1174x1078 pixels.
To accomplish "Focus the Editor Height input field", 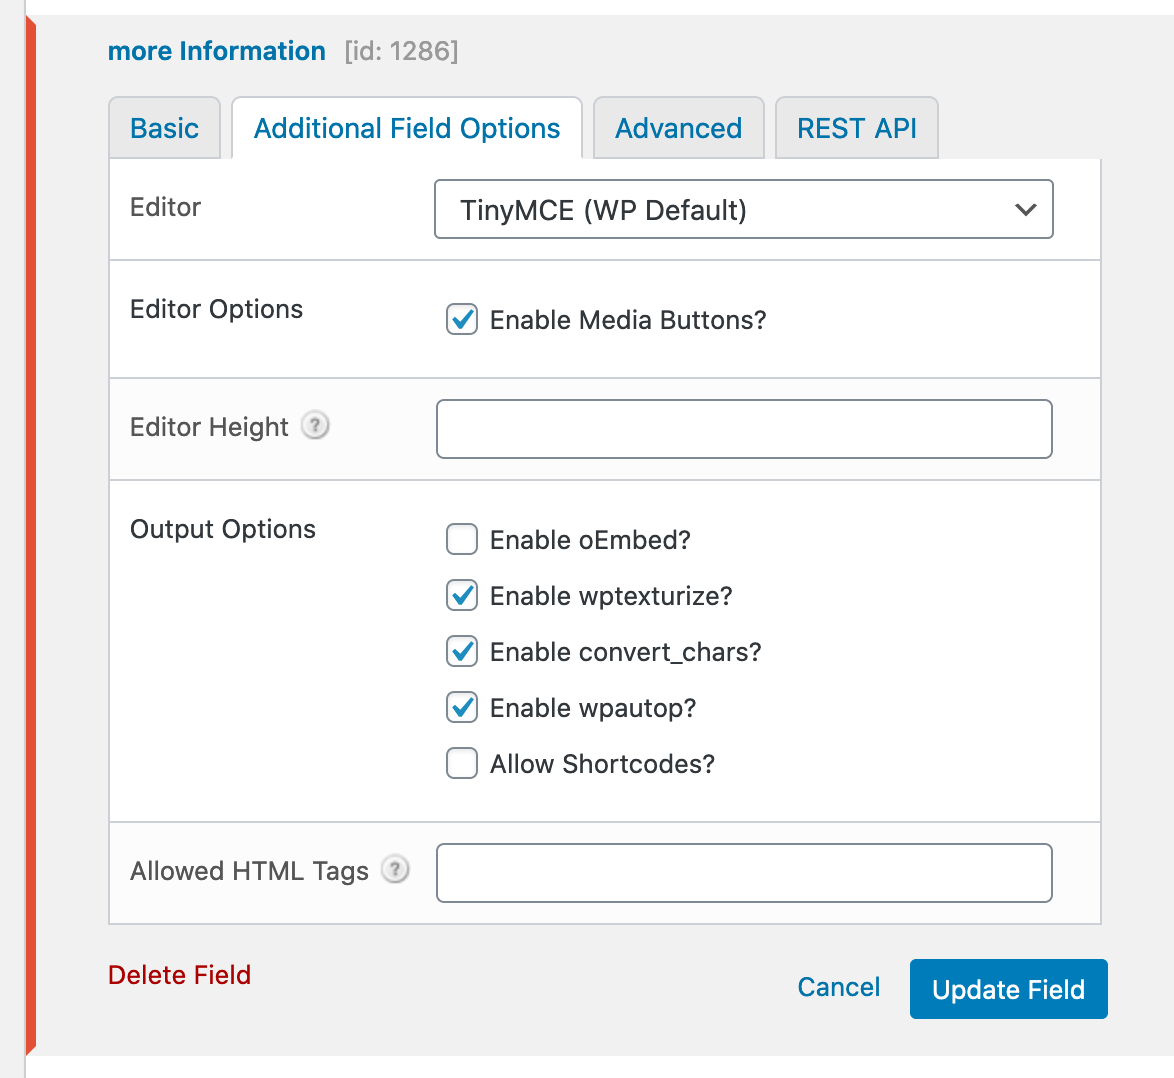I will (744, 429).
